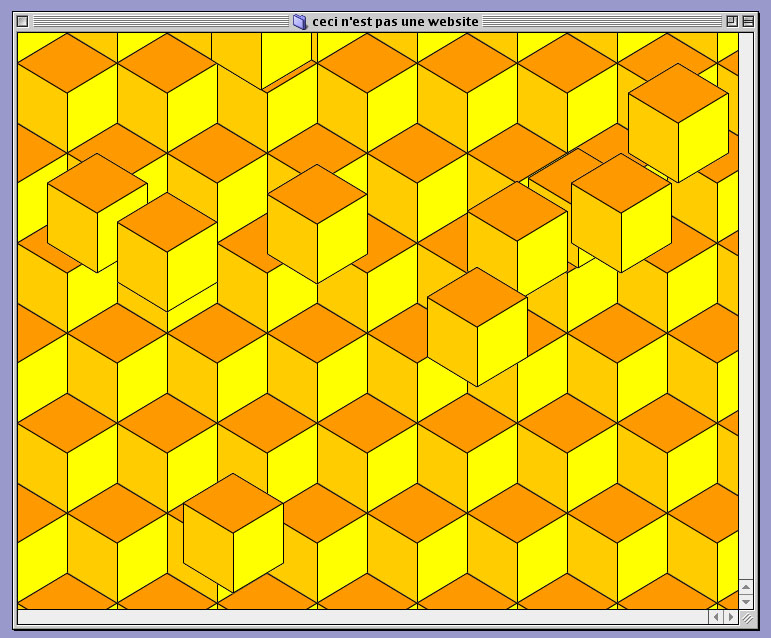Image resolution: width=771 pixels, height=638 pixels.
Task: Click the horizontal scroll left arrow
Action: (716, 617)
